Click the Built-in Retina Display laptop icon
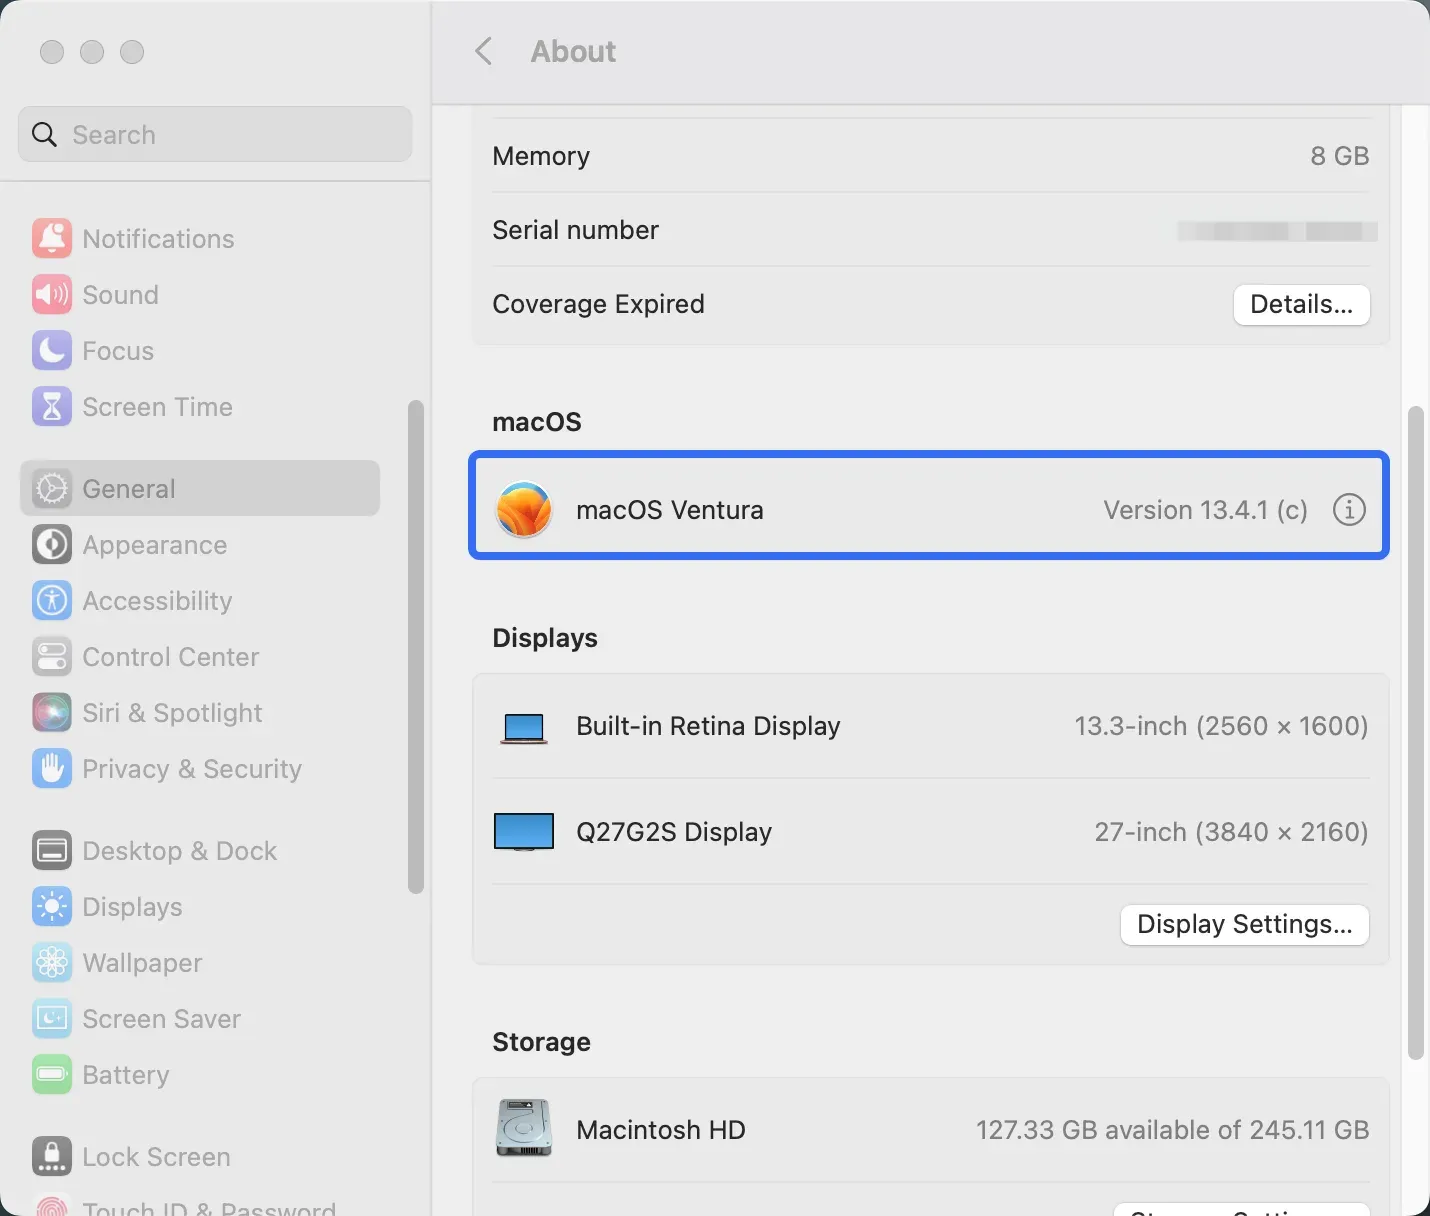This screenshot has width=1430, height=1216. (x=524, y=727)
